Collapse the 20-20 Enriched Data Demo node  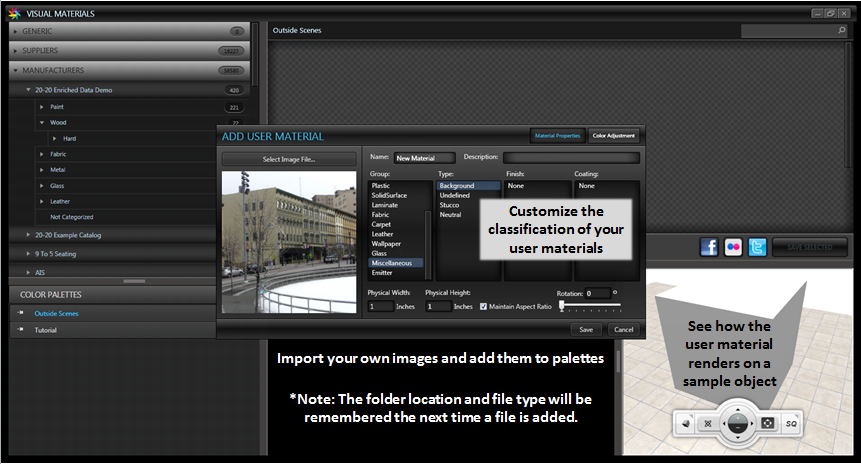click(29, 90)
